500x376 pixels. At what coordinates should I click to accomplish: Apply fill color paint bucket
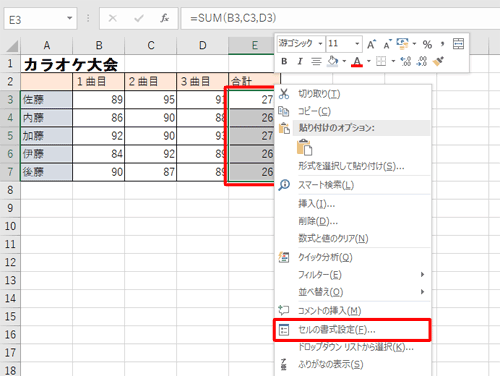333,61
